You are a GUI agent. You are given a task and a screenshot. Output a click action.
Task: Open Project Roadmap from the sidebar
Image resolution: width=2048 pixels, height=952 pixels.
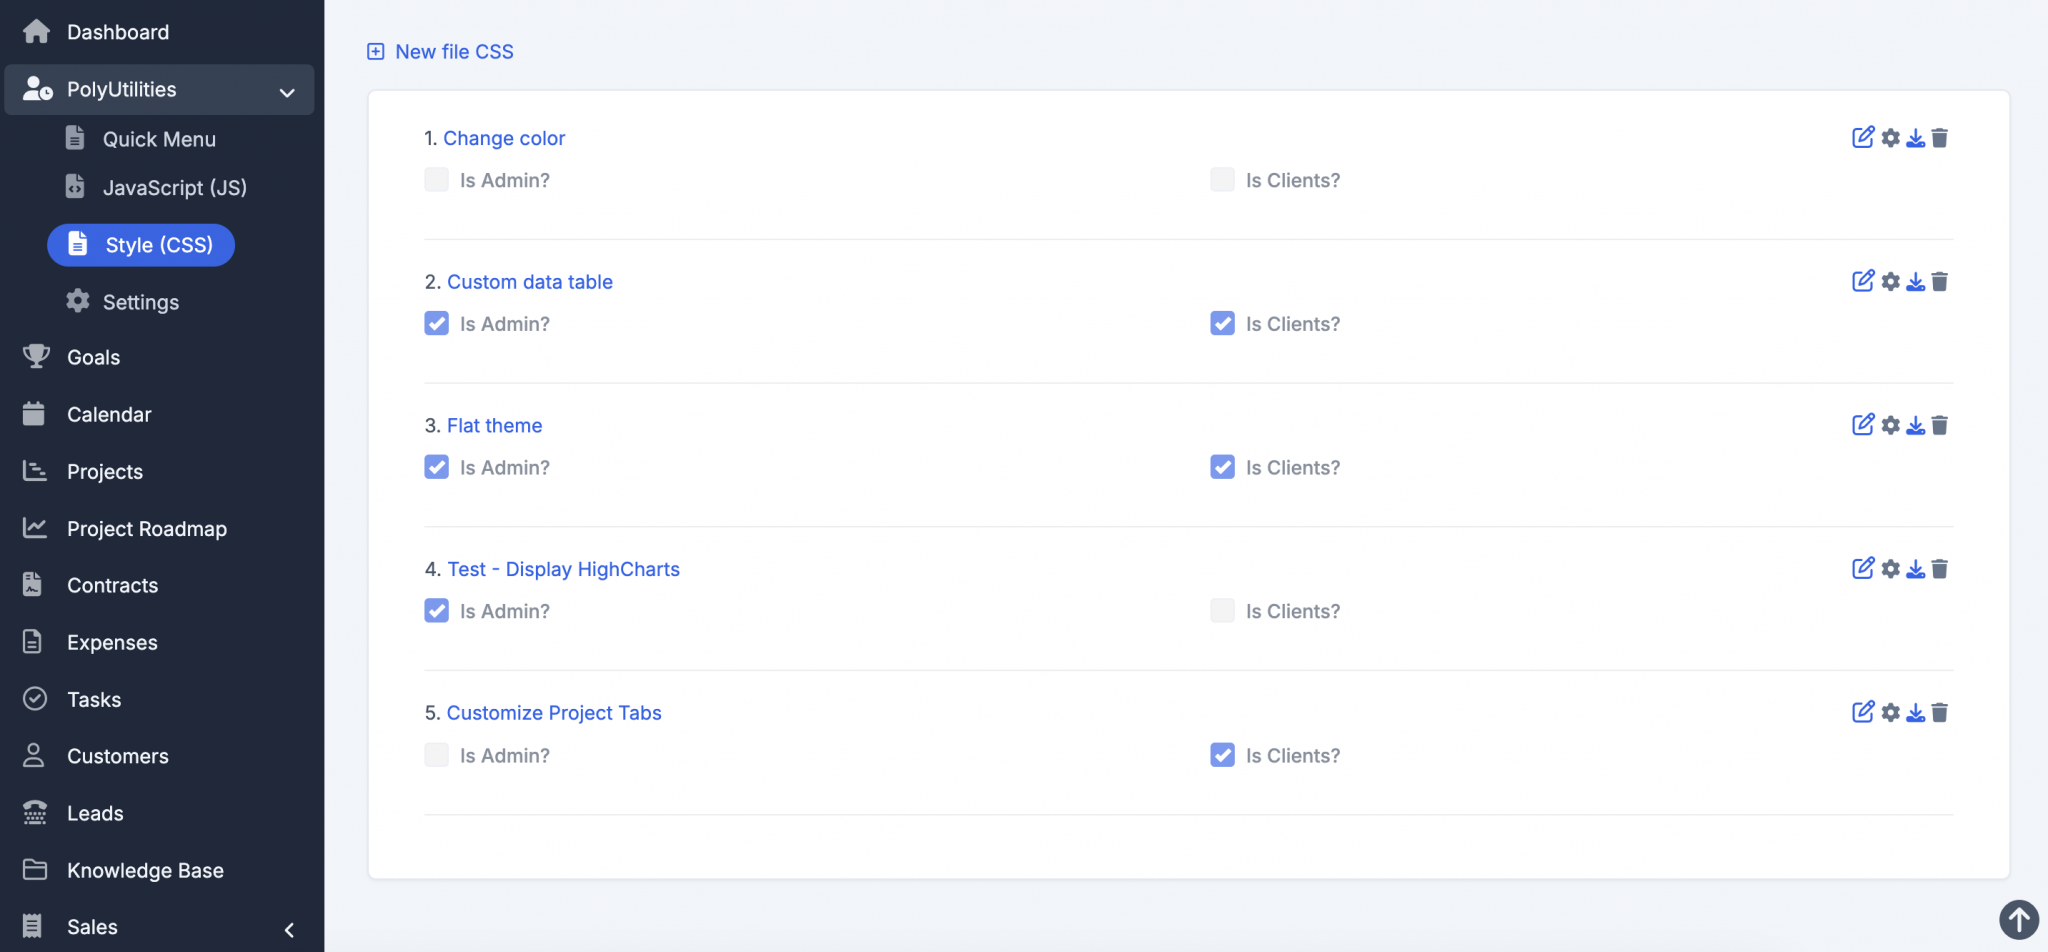click(147, 529)
